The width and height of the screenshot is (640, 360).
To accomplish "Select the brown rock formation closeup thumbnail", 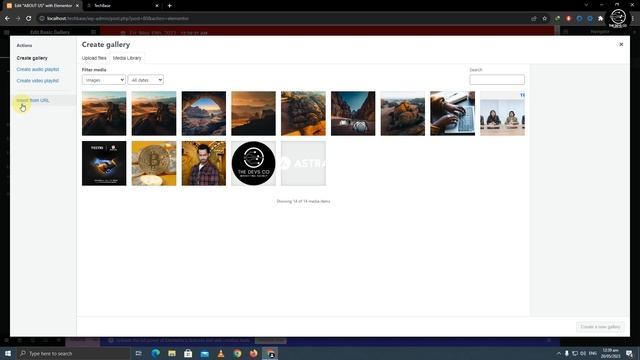I will pyautogui.click(x=303, y=113).
